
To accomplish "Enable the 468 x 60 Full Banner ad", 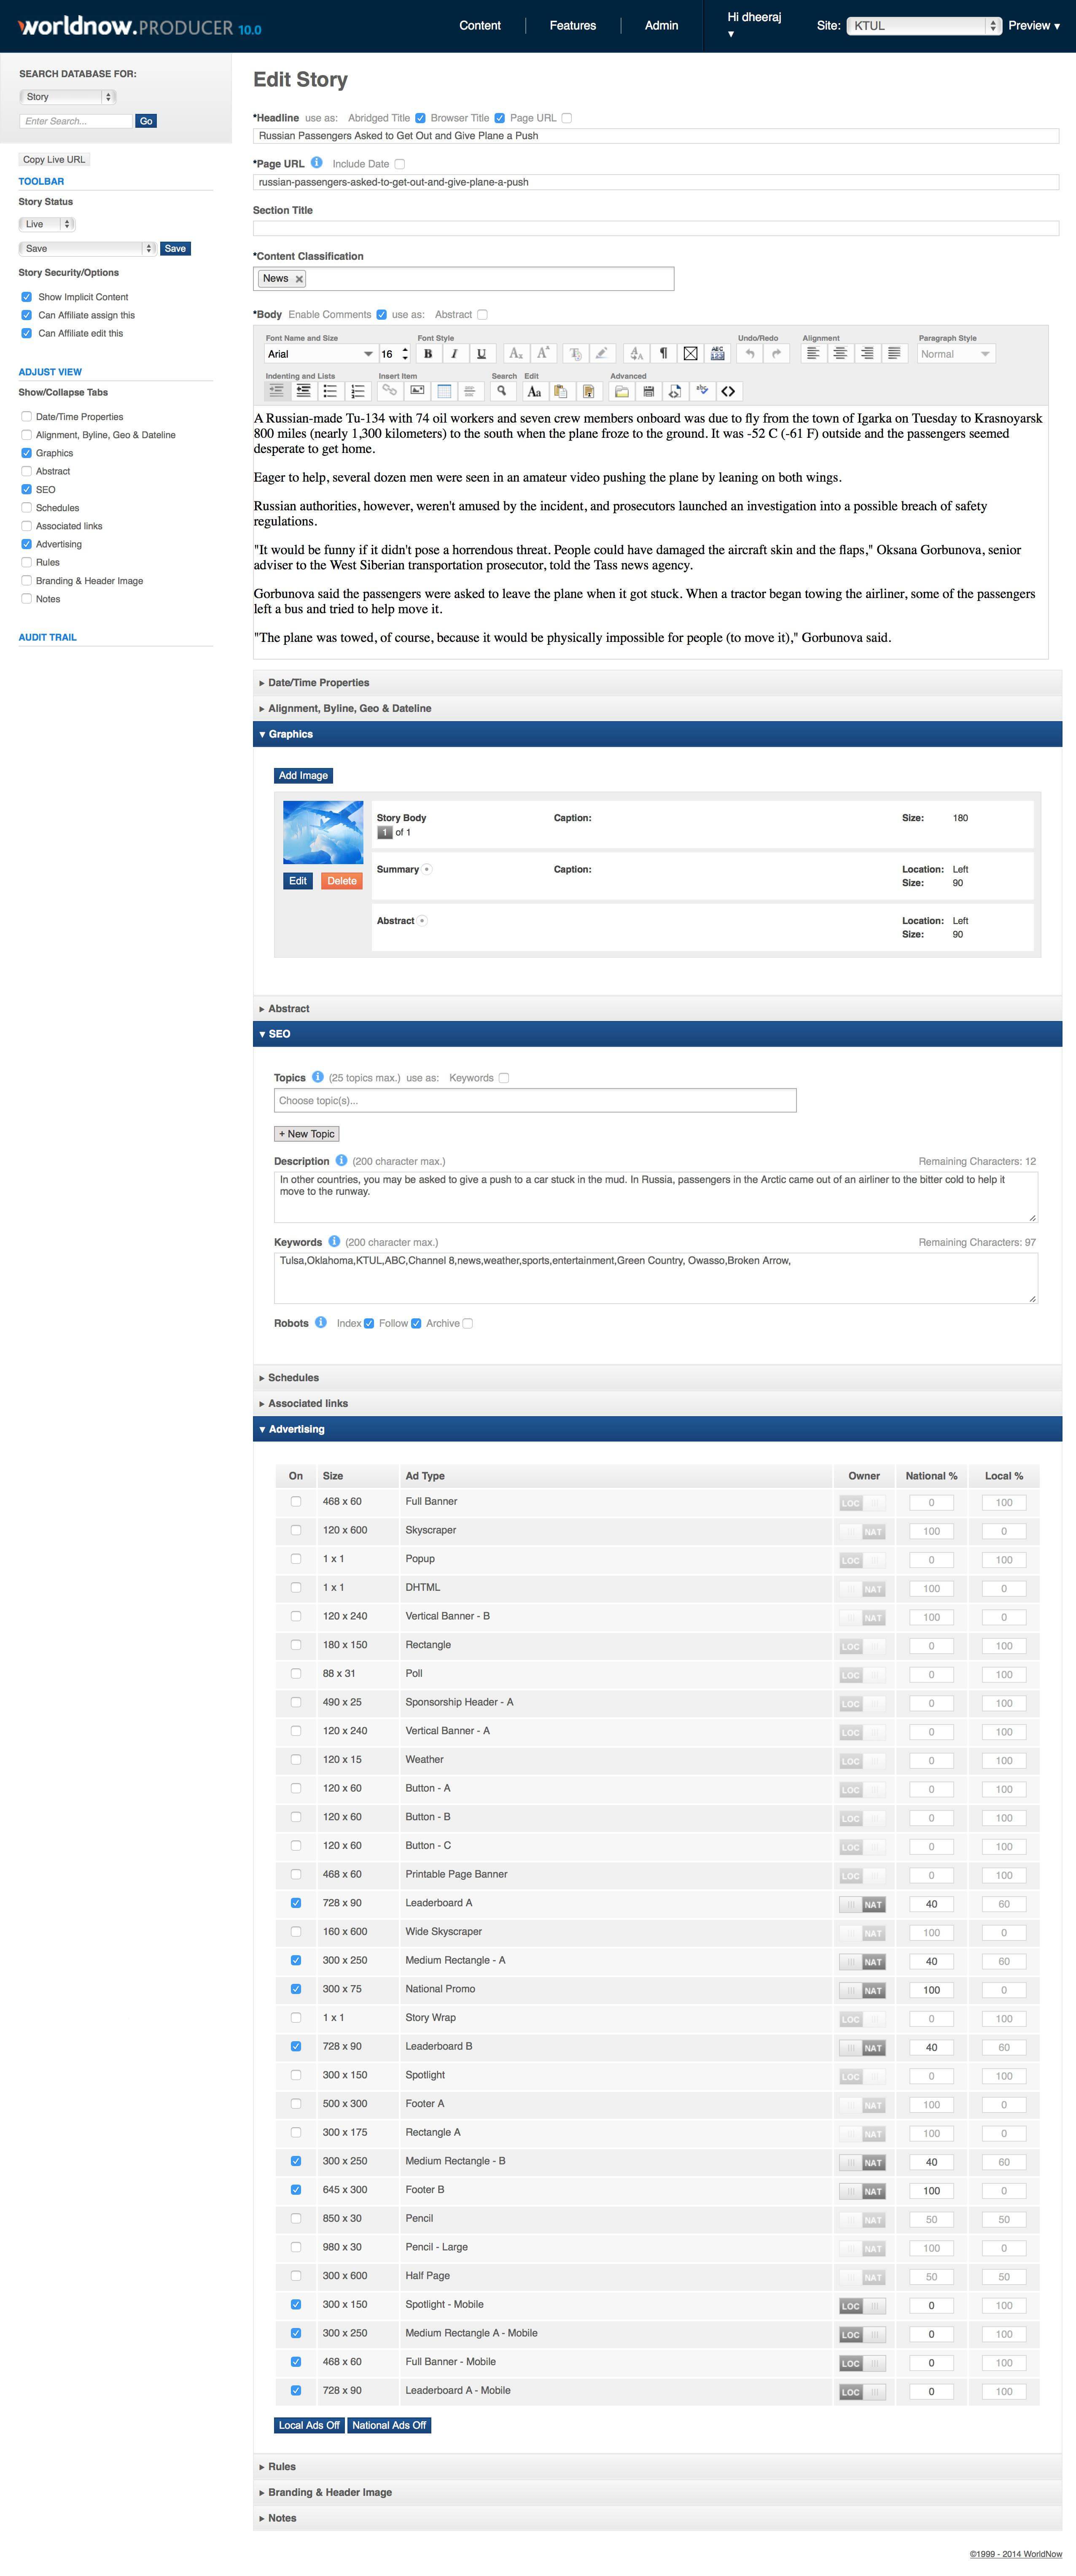I will point(295,1502).
